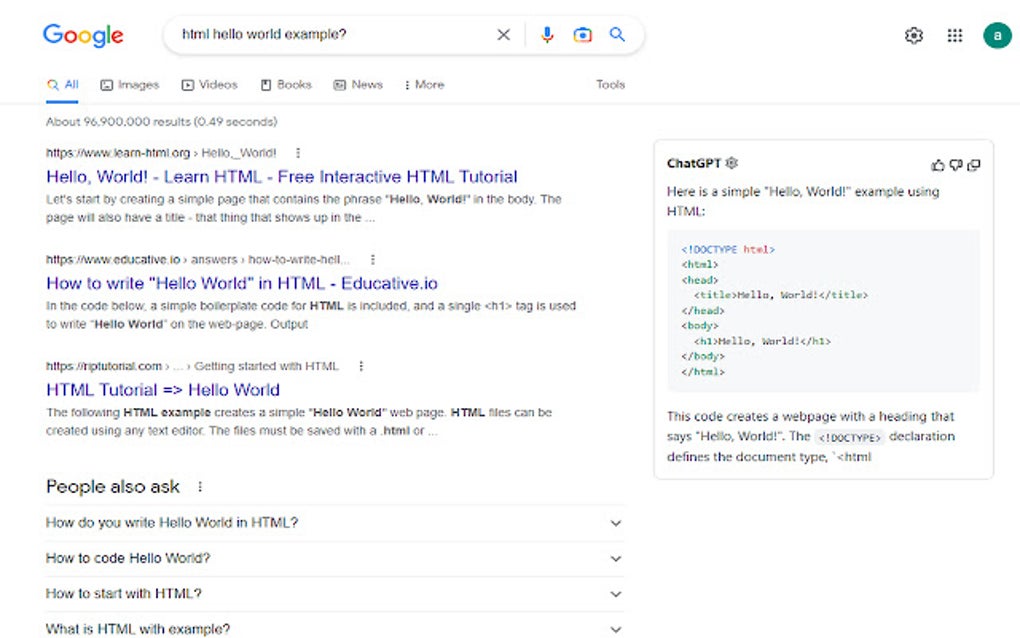The width and height of the screenshot is (1020, 638).
Task: Expand "How do you write Hello World in HTML?"
Action: pyautogui.click(x=615, y=523)
